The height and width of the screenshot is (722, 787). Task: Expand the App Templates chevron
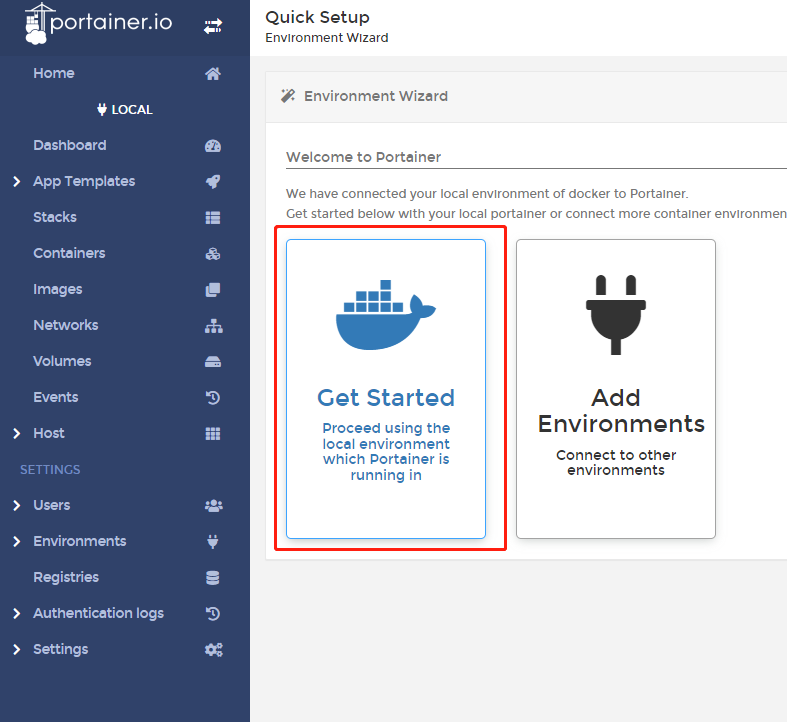[x=17, y=181]
